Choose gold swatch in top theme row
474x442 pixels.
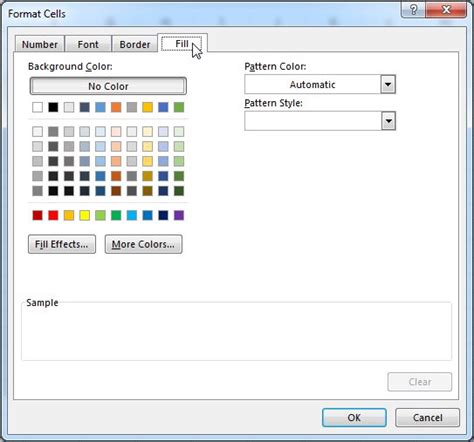pyautogui.click(x=147, y=107)
